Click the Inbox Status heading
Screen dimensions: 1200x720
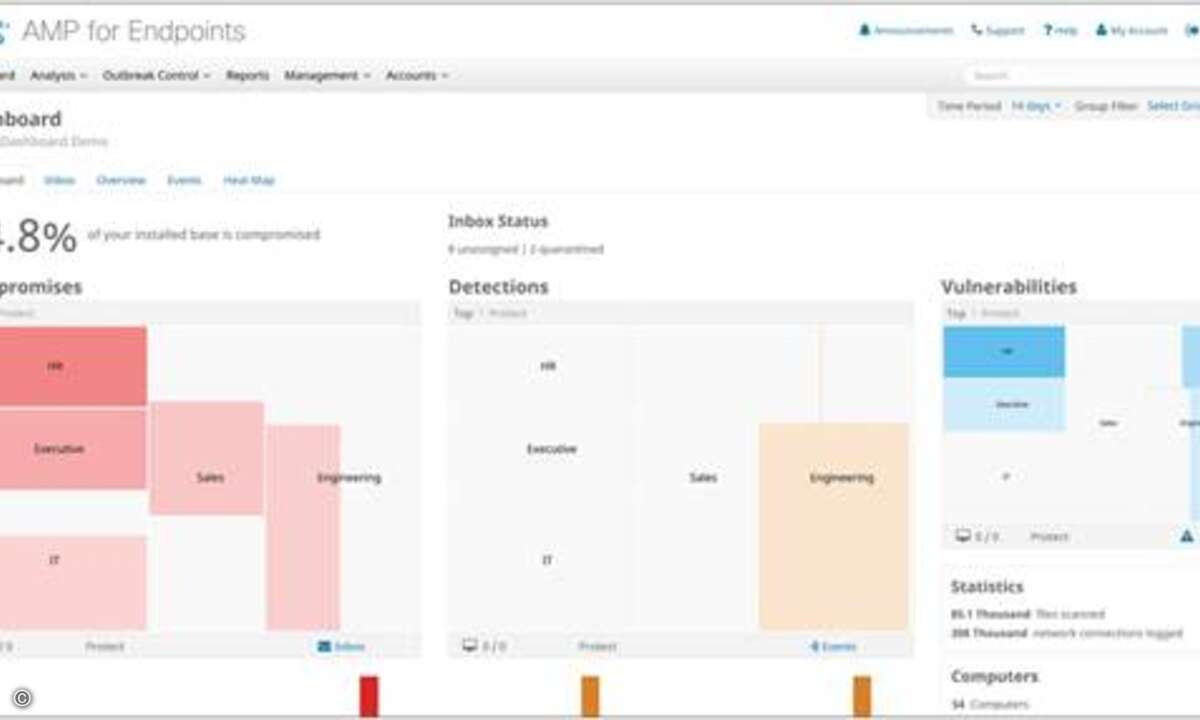498,221
